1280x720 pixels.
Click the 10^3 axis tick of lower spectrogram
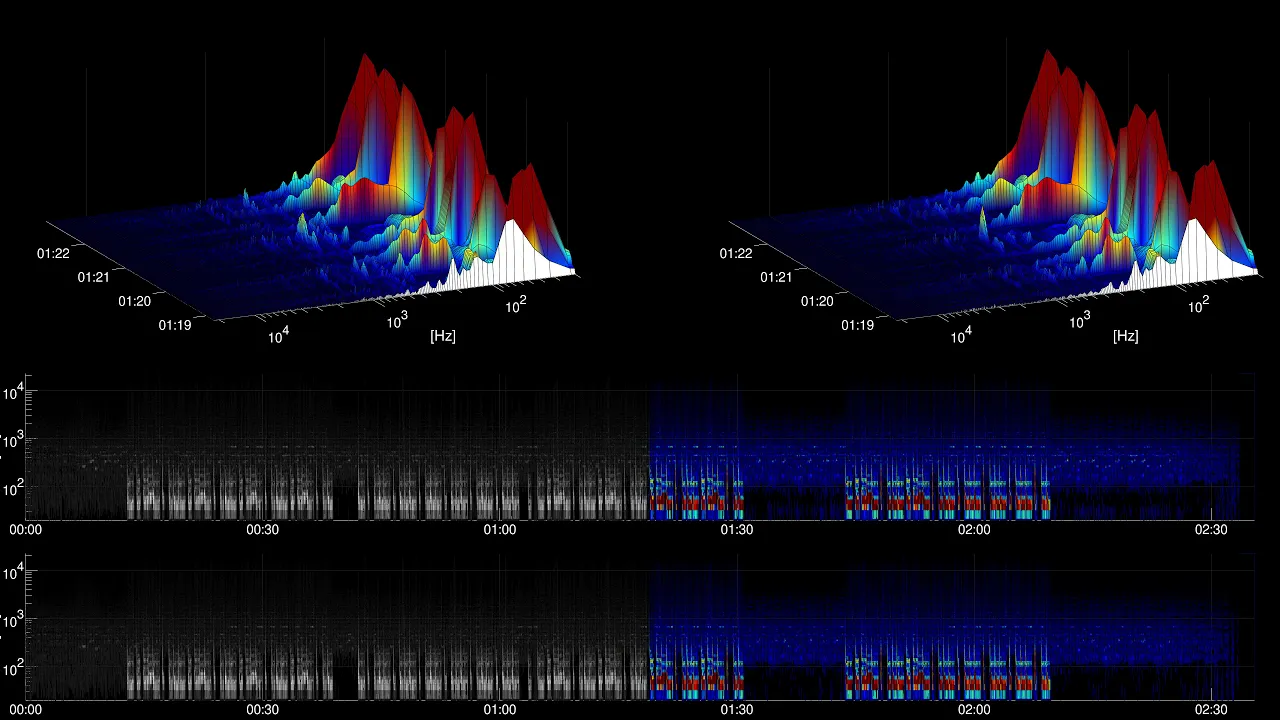coord(12,620)
